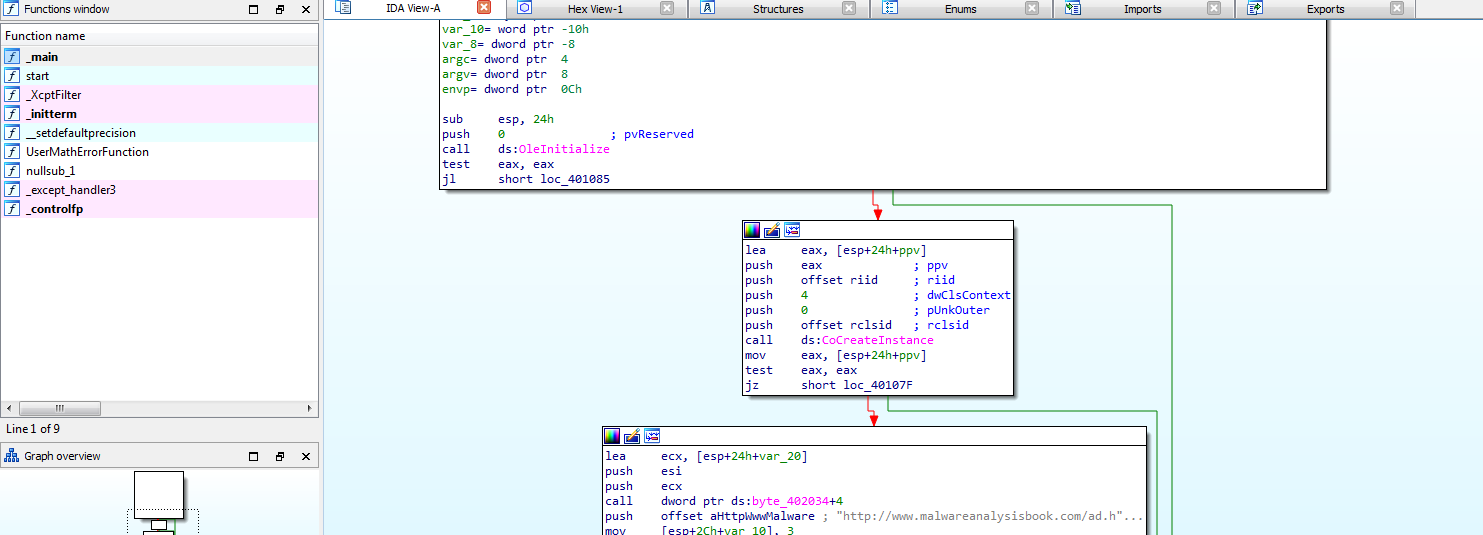The image size is (1483, 535).
Task: Close the Exports tab
Action: click(x=1397, y=8)
